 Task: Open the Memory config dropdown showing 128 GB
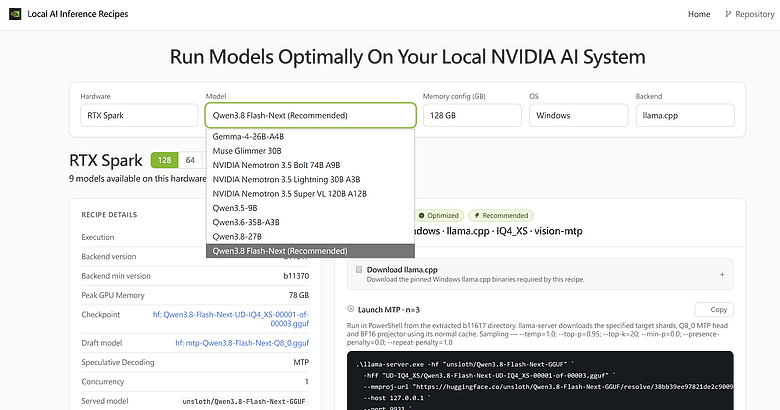(472, 115)
